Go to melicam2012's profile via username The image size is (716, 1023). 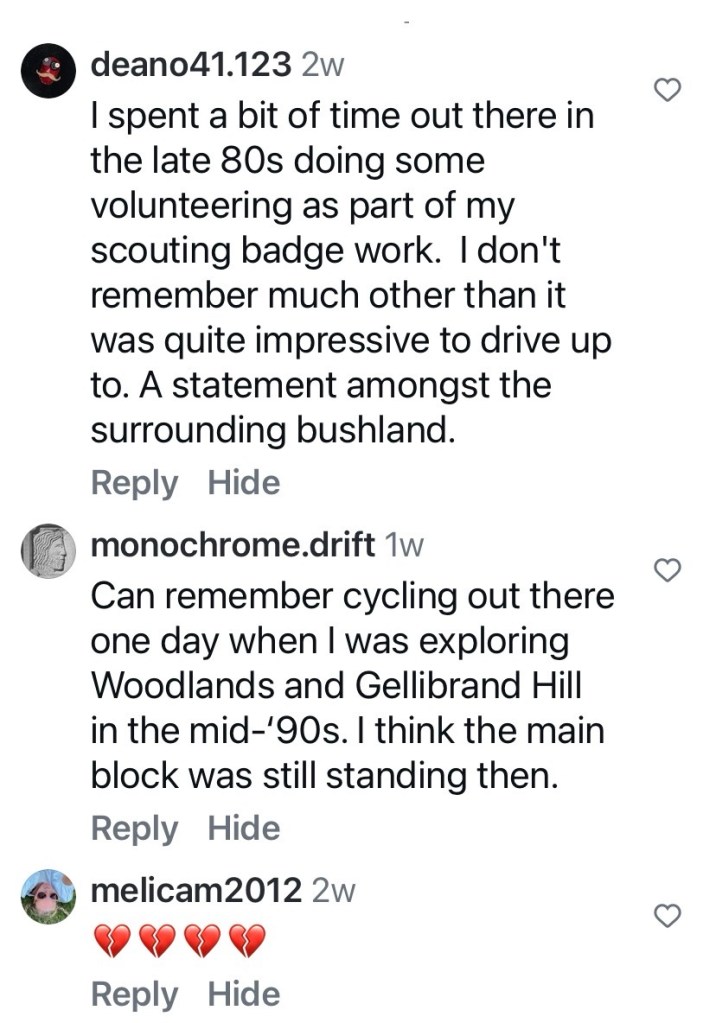pyautogui.click(x=196, y=890)
